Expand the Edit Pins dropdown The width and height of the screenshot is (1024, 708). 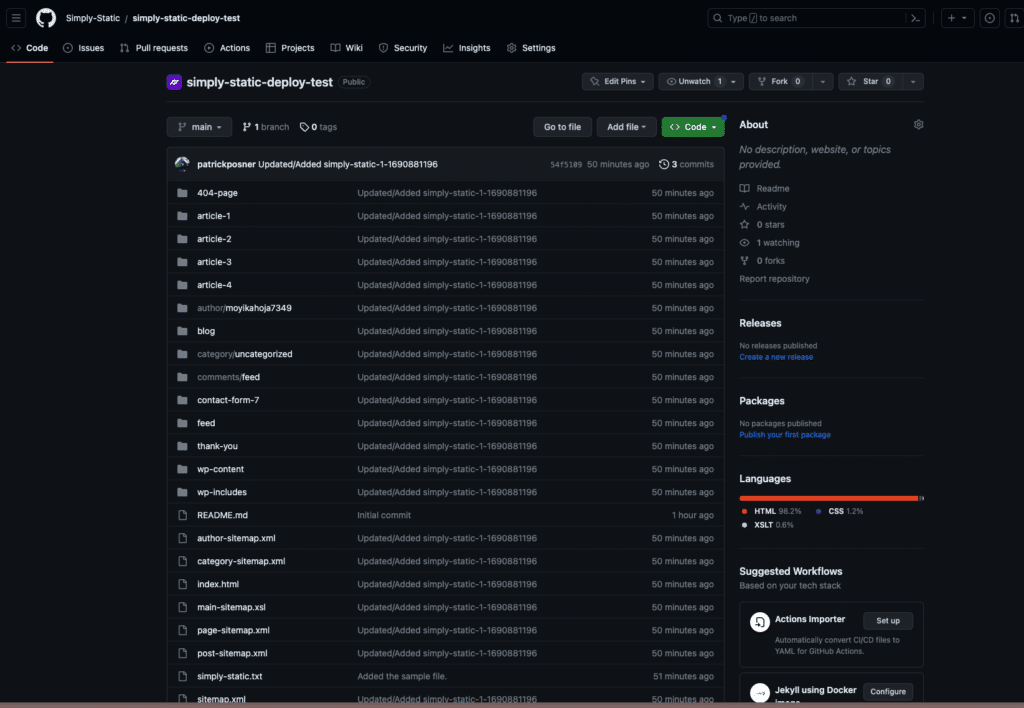pos(618,82)
